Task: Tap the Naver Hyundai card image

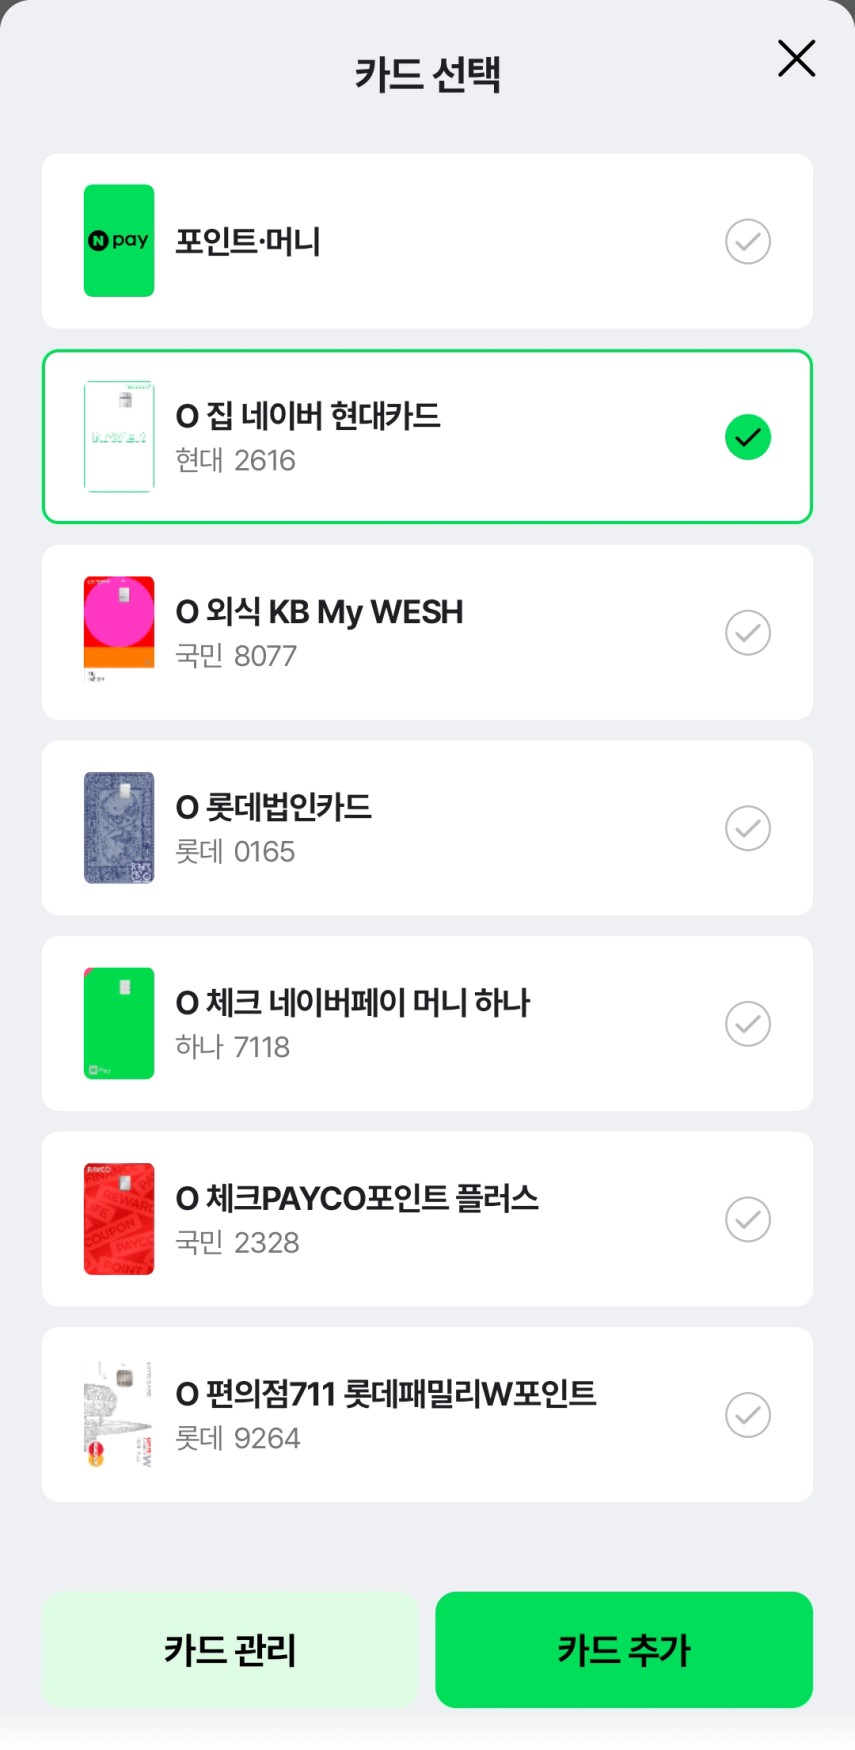Action: tap(119, 436)
